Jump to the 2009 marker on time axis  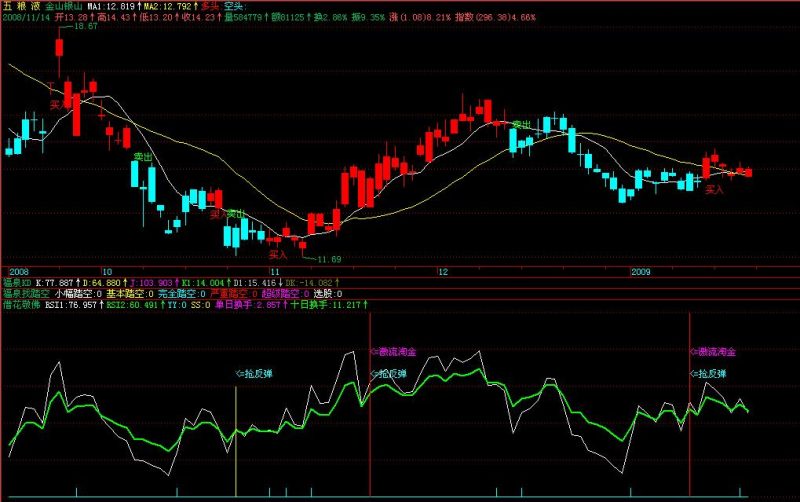[x=641, y=272]
